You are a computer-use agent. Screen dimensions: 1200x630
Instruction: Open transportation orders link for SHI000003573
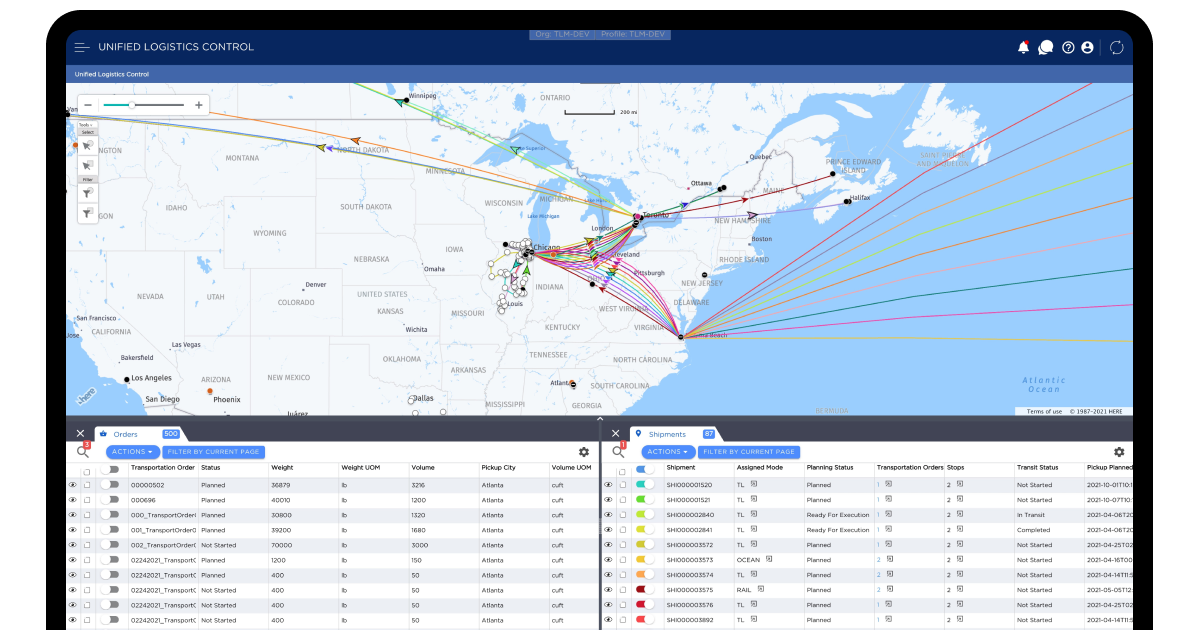(x=878, y=560)
